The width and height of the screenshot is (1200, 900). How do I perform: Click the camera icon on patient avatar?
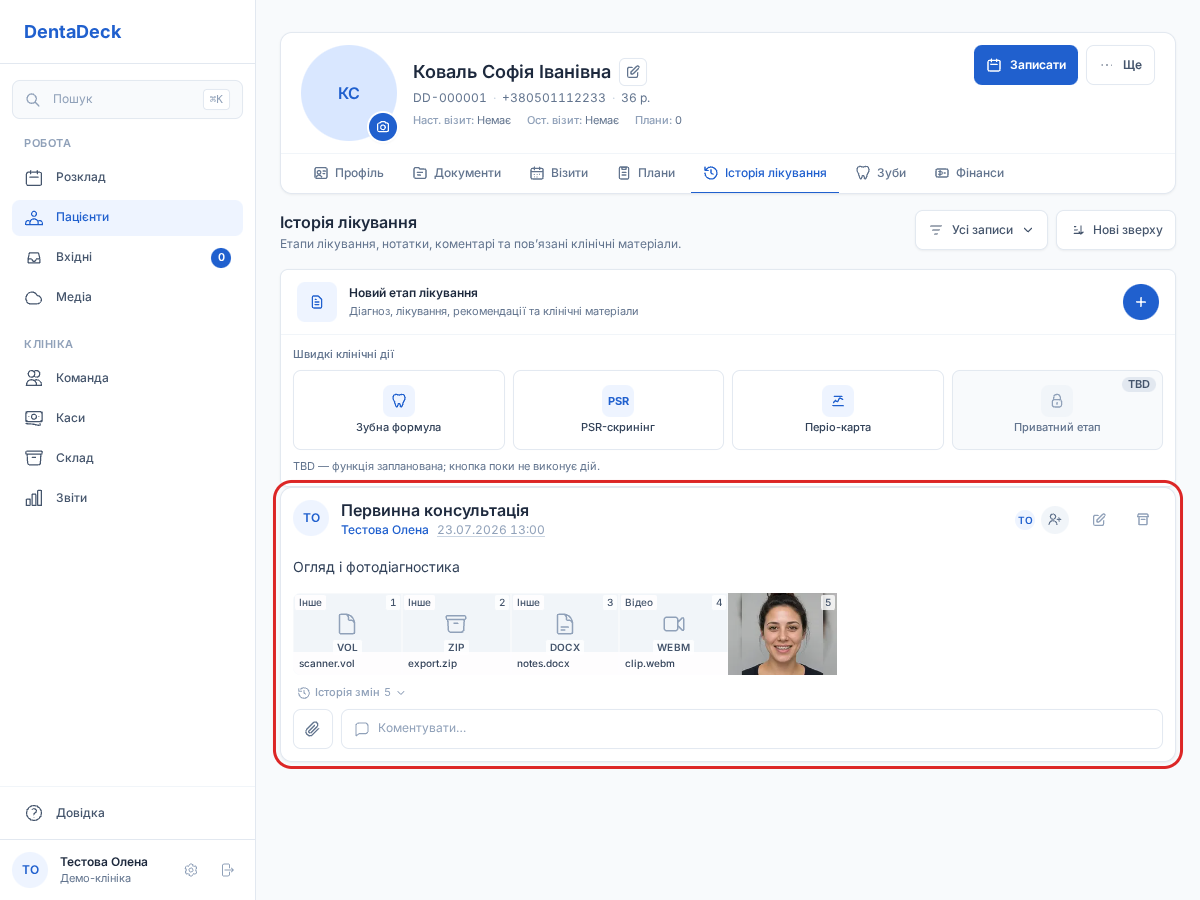tap(383, 127)
